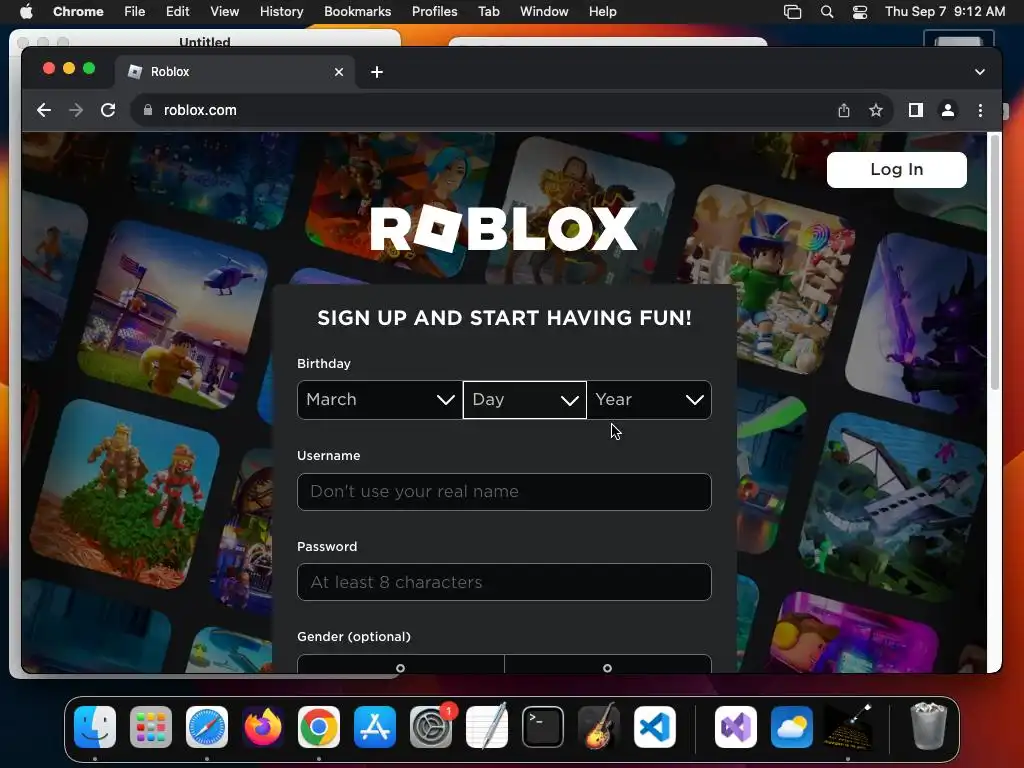
Task: Open a new tab
Action: tap(377, 72)
